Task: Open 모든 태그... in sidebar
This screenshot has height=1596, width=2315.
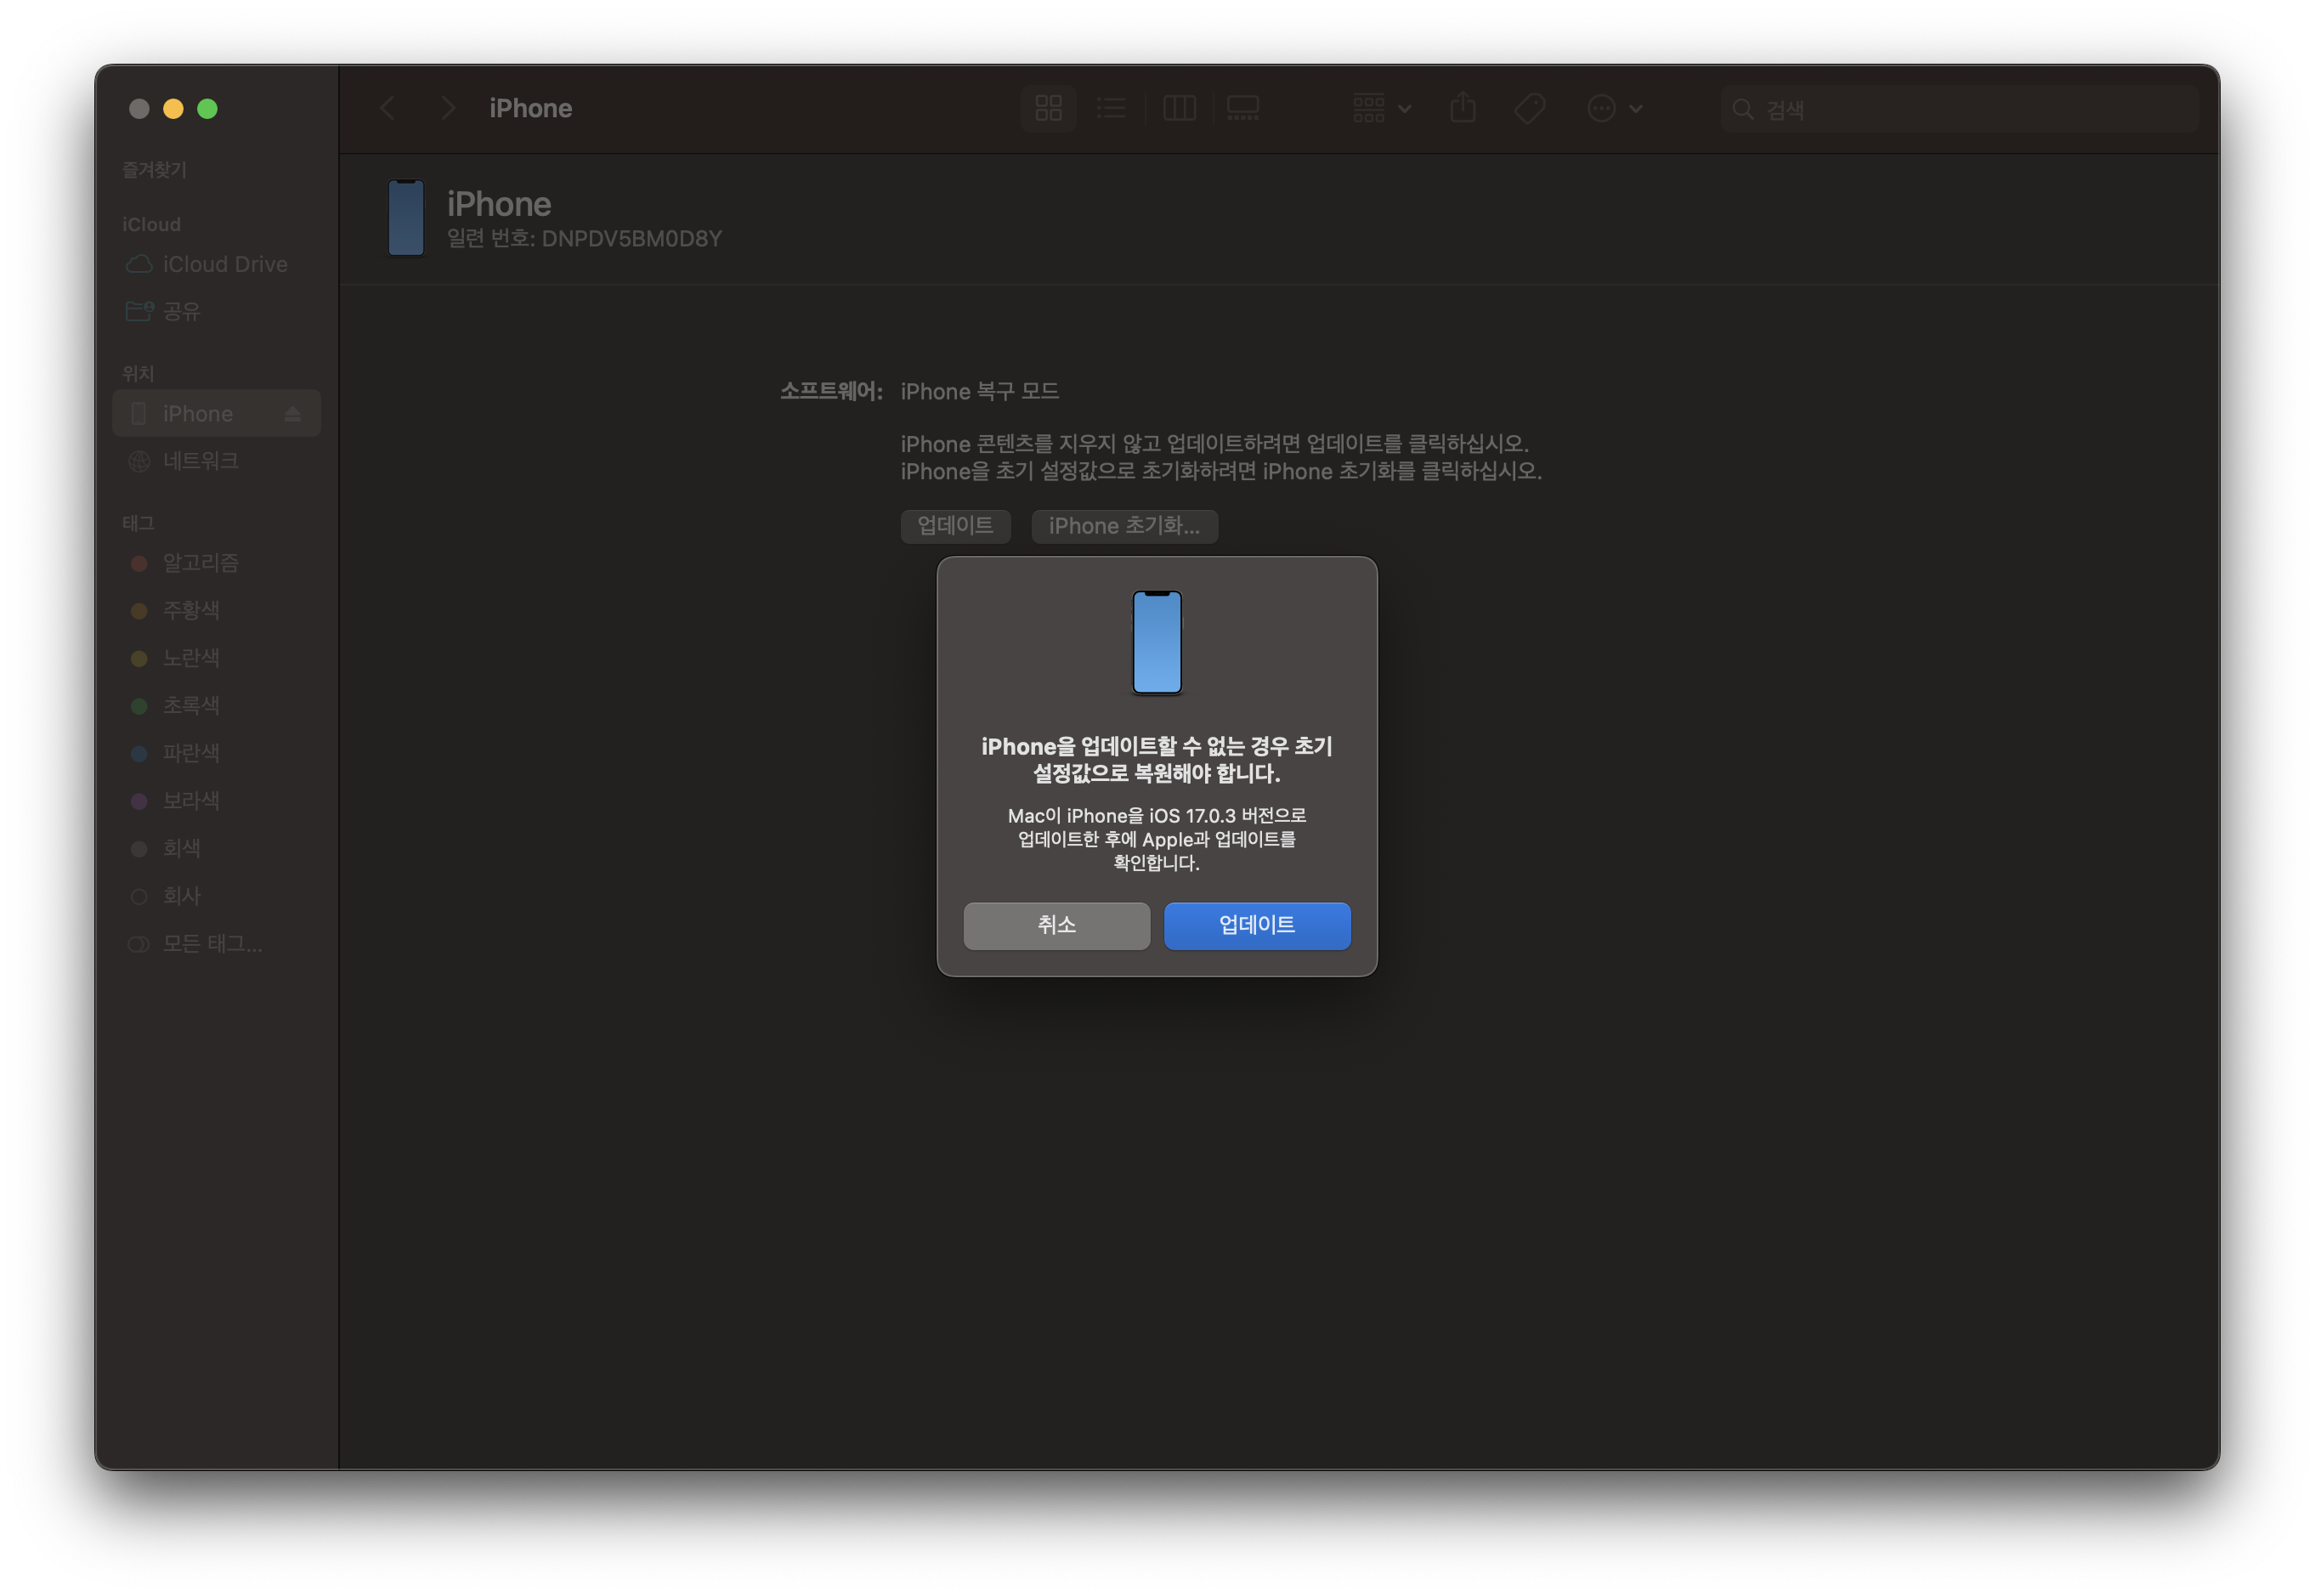Action: click(x=212, y=944)
